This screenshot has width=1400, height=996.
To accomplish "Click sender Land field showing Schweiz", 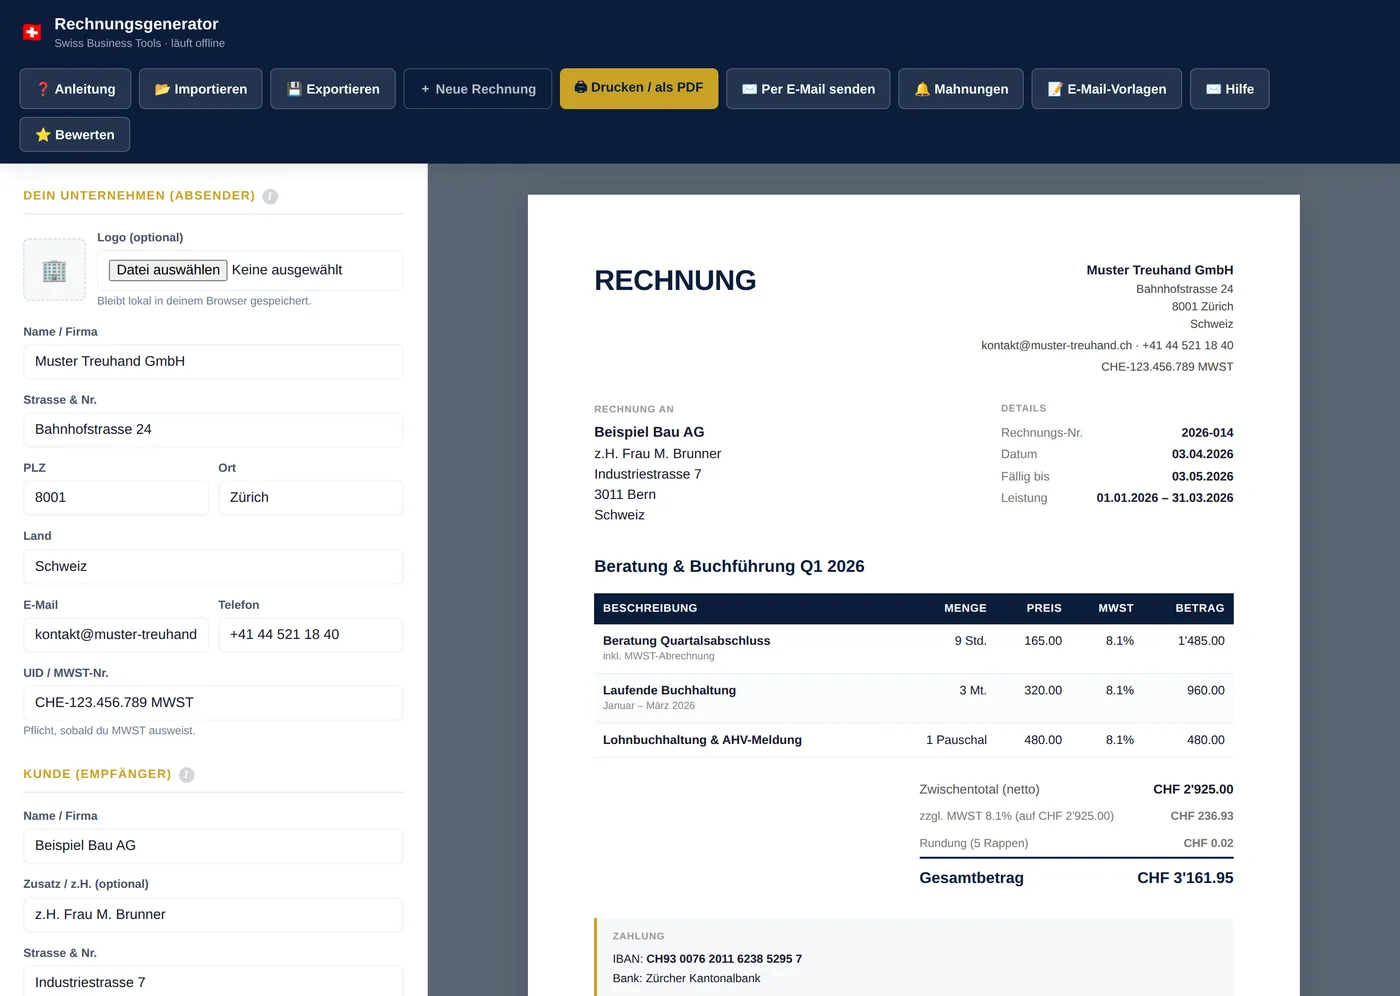I will (213, 567).
